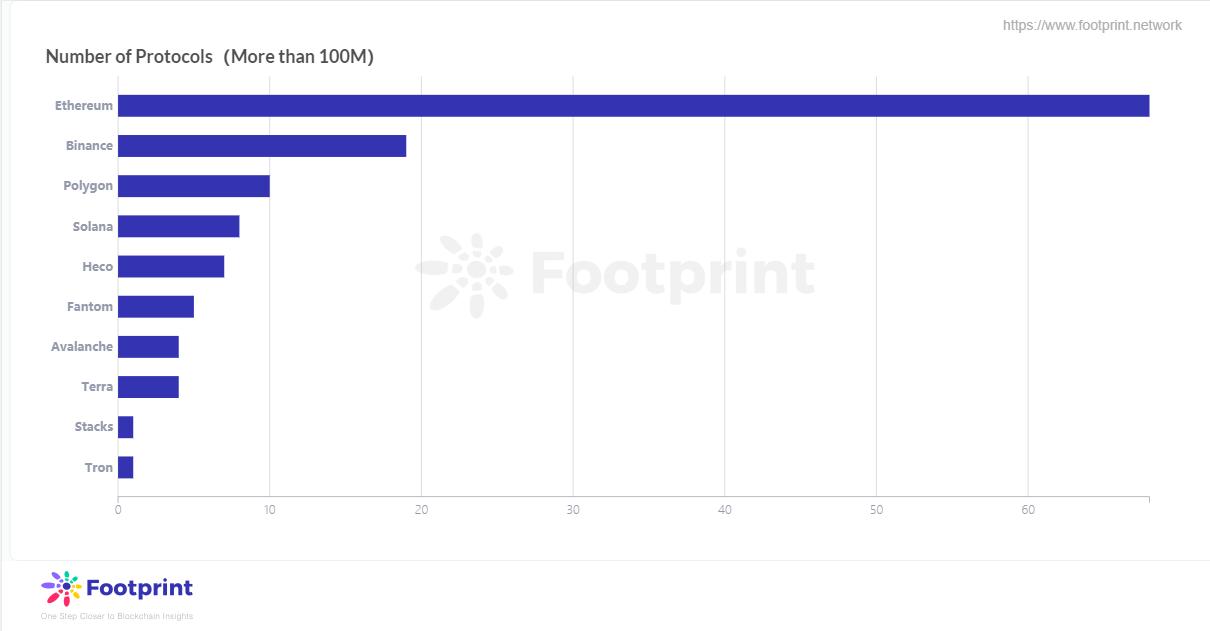The width and height of the screenshot is (1210, 631).
Task: Select the Avalanche bar
Action: pyautogui.click(x=148, y=347)
